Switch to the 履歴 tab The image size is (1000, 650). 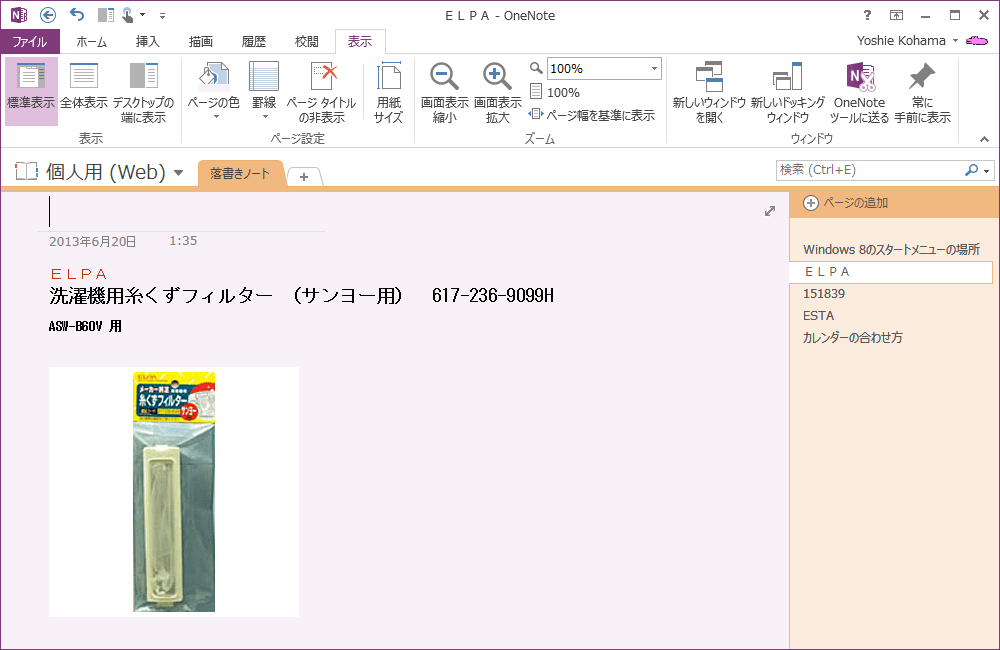point(253,41)
